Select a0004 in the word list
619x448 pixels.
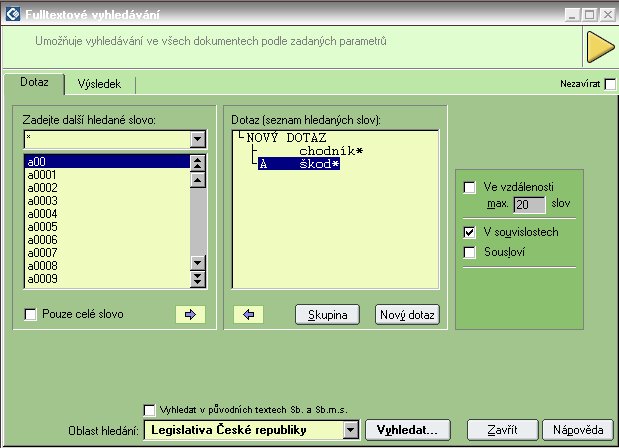click(107, 214)
